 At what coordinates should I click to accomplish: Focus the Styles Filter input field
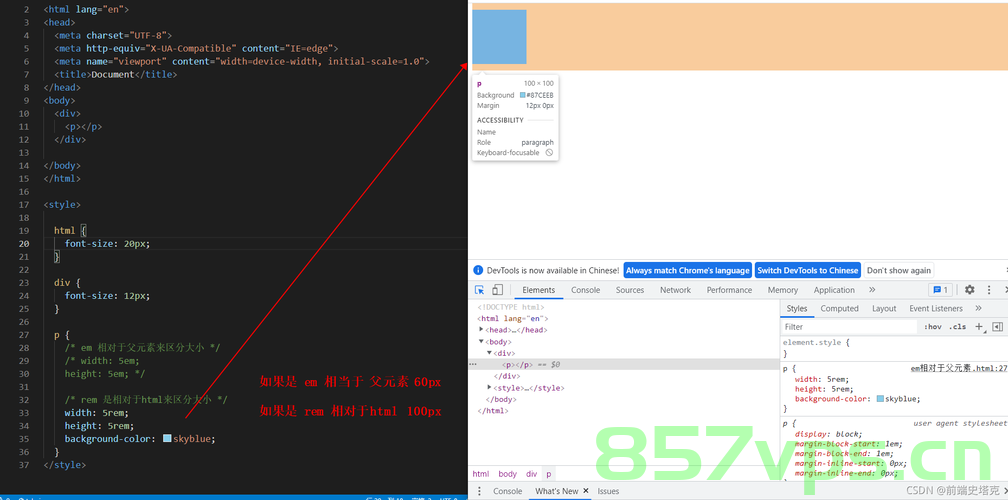849,326
